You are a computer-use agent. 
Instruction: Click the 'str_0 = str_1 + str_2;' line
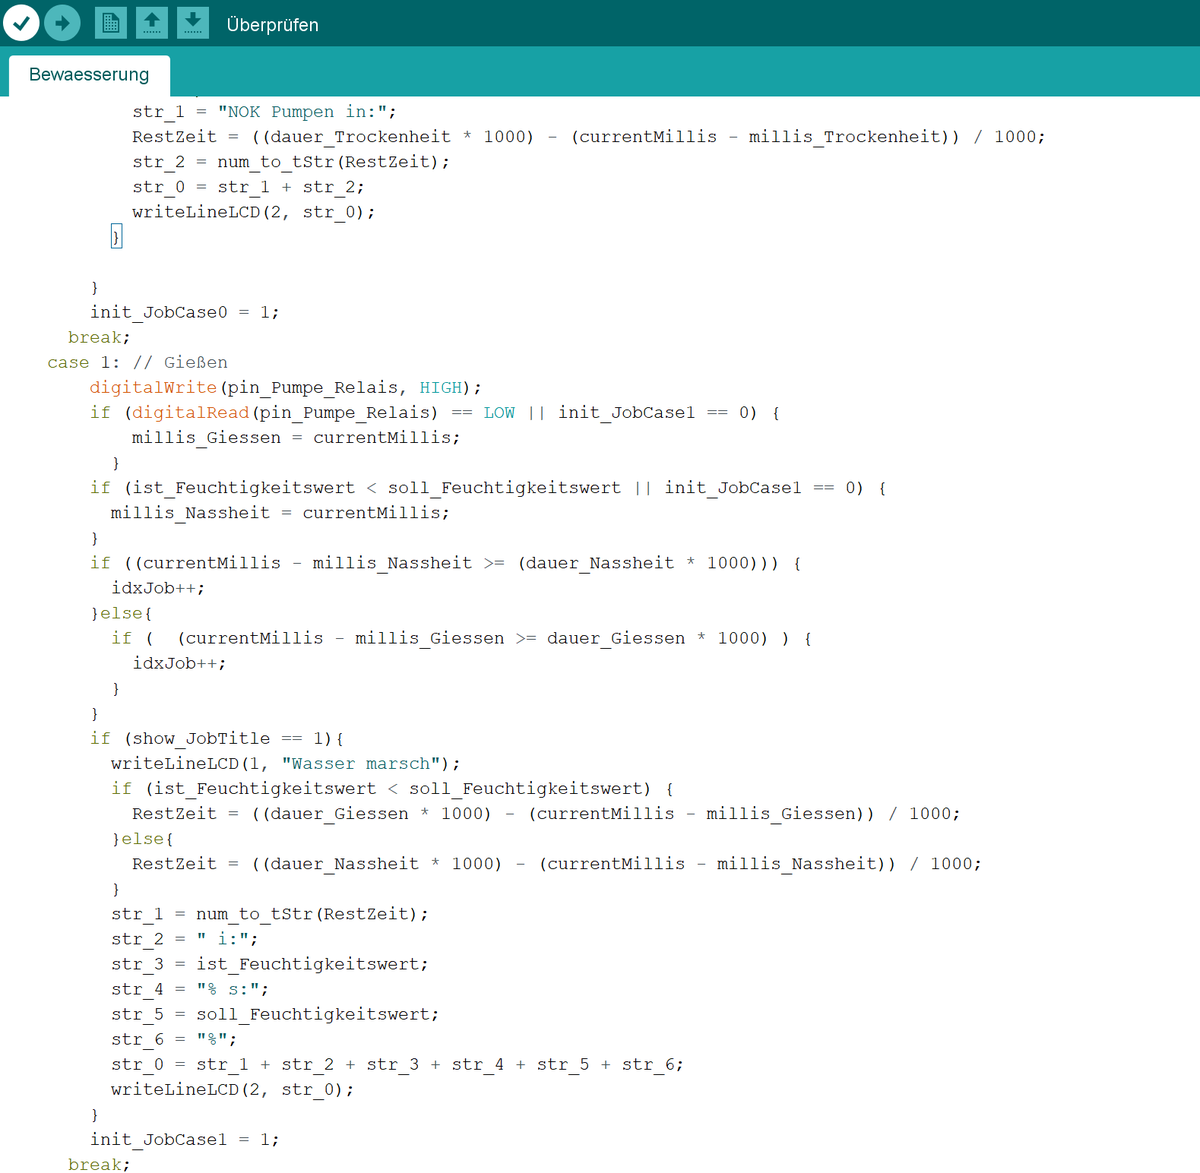point(248,186)
